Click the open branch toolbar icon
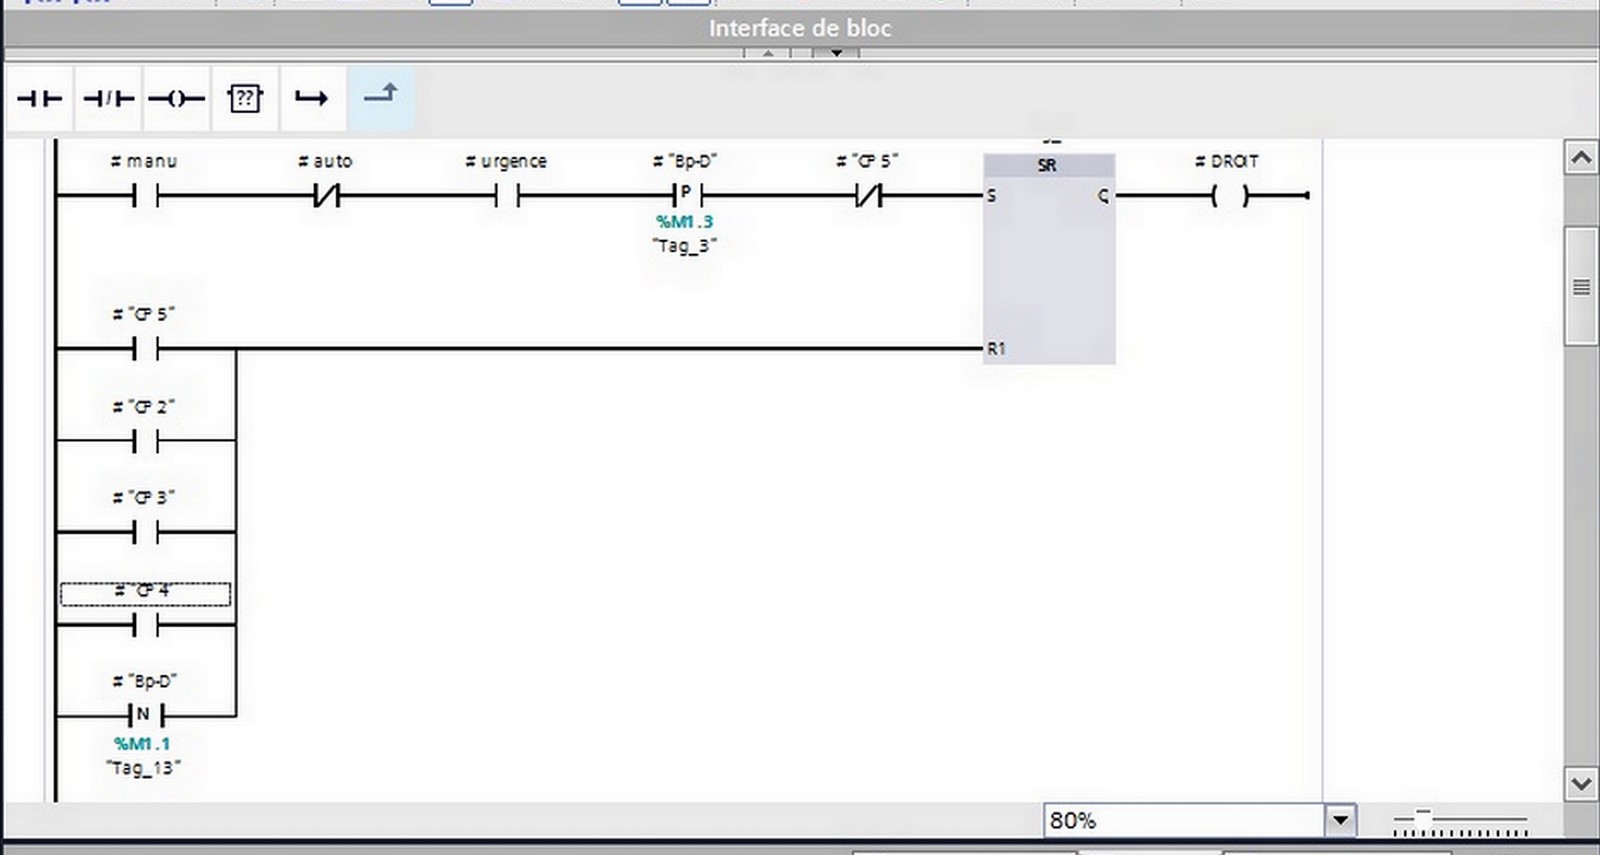1600x855 pixels. click(311, 98)
